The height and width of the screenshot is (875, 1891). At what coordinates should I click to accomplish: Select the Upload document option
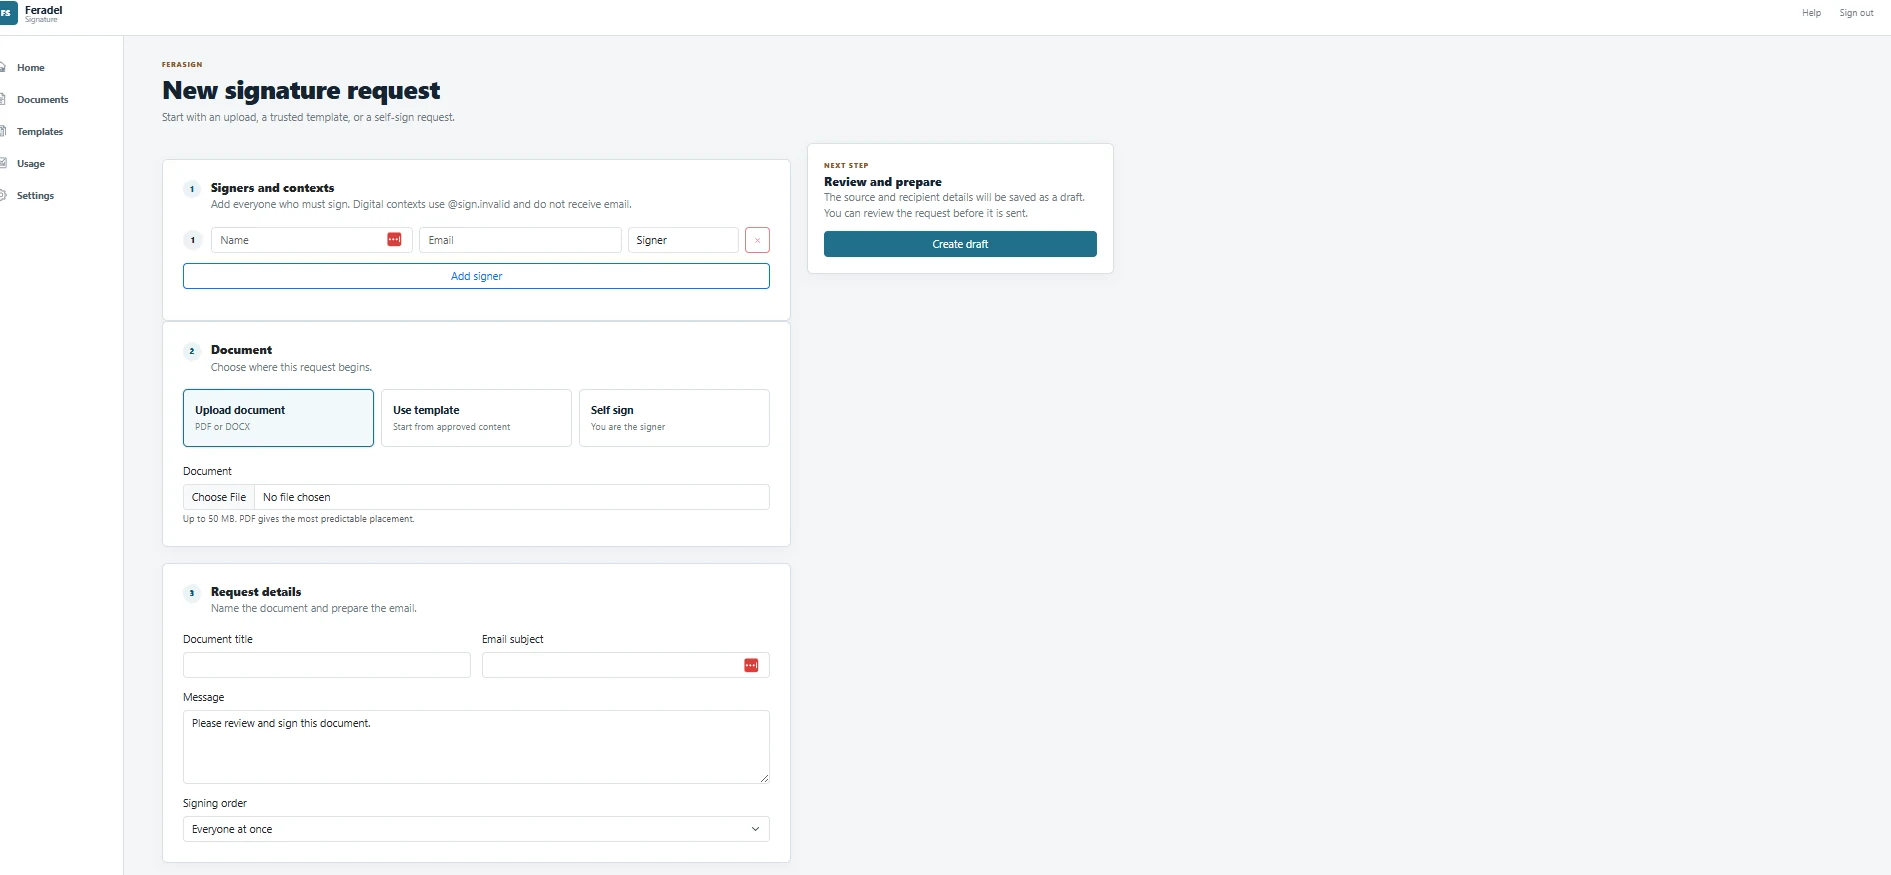coord(278,418)
